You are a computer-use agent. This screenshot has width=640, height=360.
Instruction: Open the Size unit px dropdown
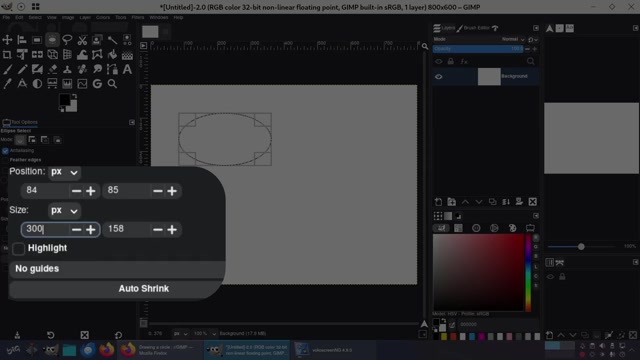[x=64, y=211]
